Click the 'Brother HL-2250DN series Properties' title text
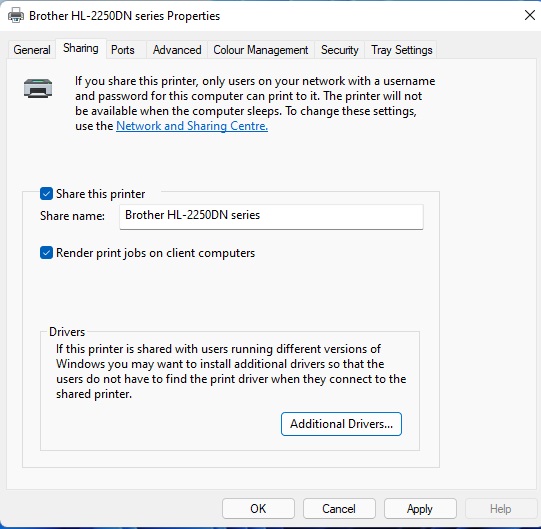Image resolution: width=541 pixels, height=529 pixels. [x=125, y=16]
